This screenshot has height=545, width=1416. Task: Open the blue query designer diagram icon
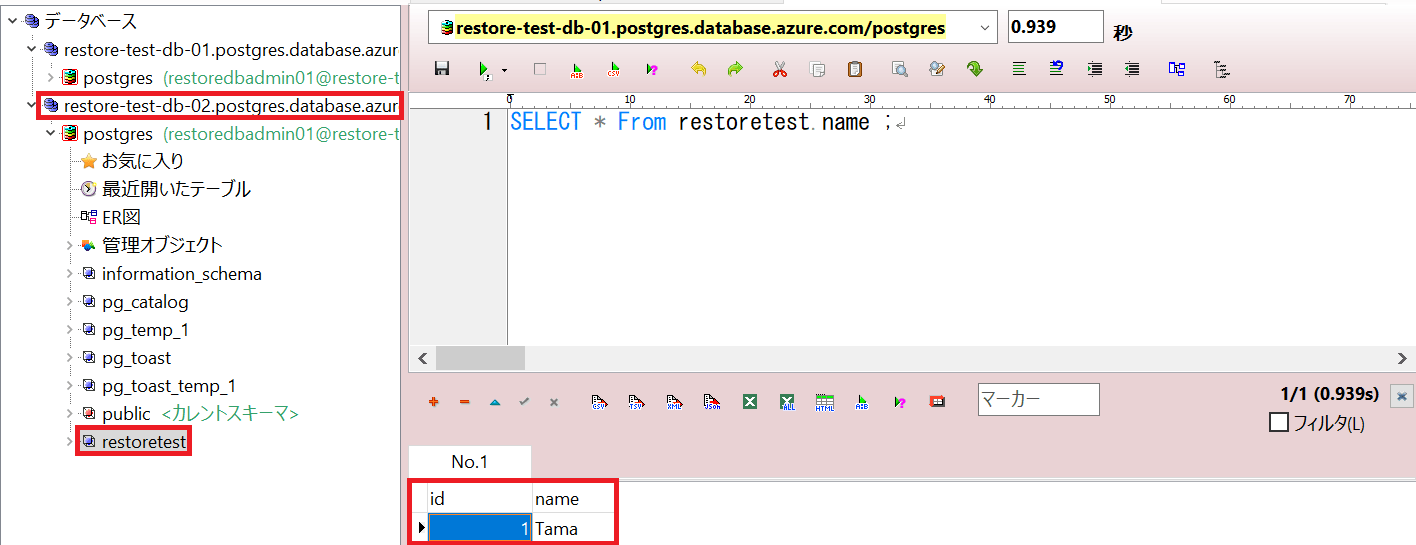[1177, 69]
